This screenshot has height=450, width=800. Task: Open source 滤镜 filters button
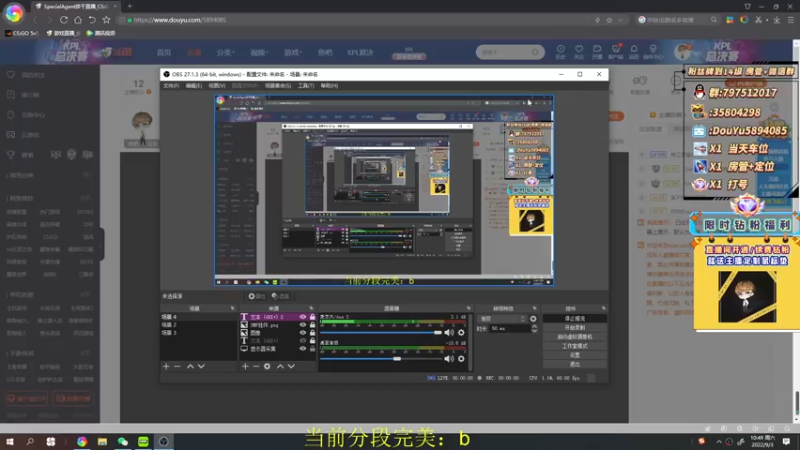point(280,296)
